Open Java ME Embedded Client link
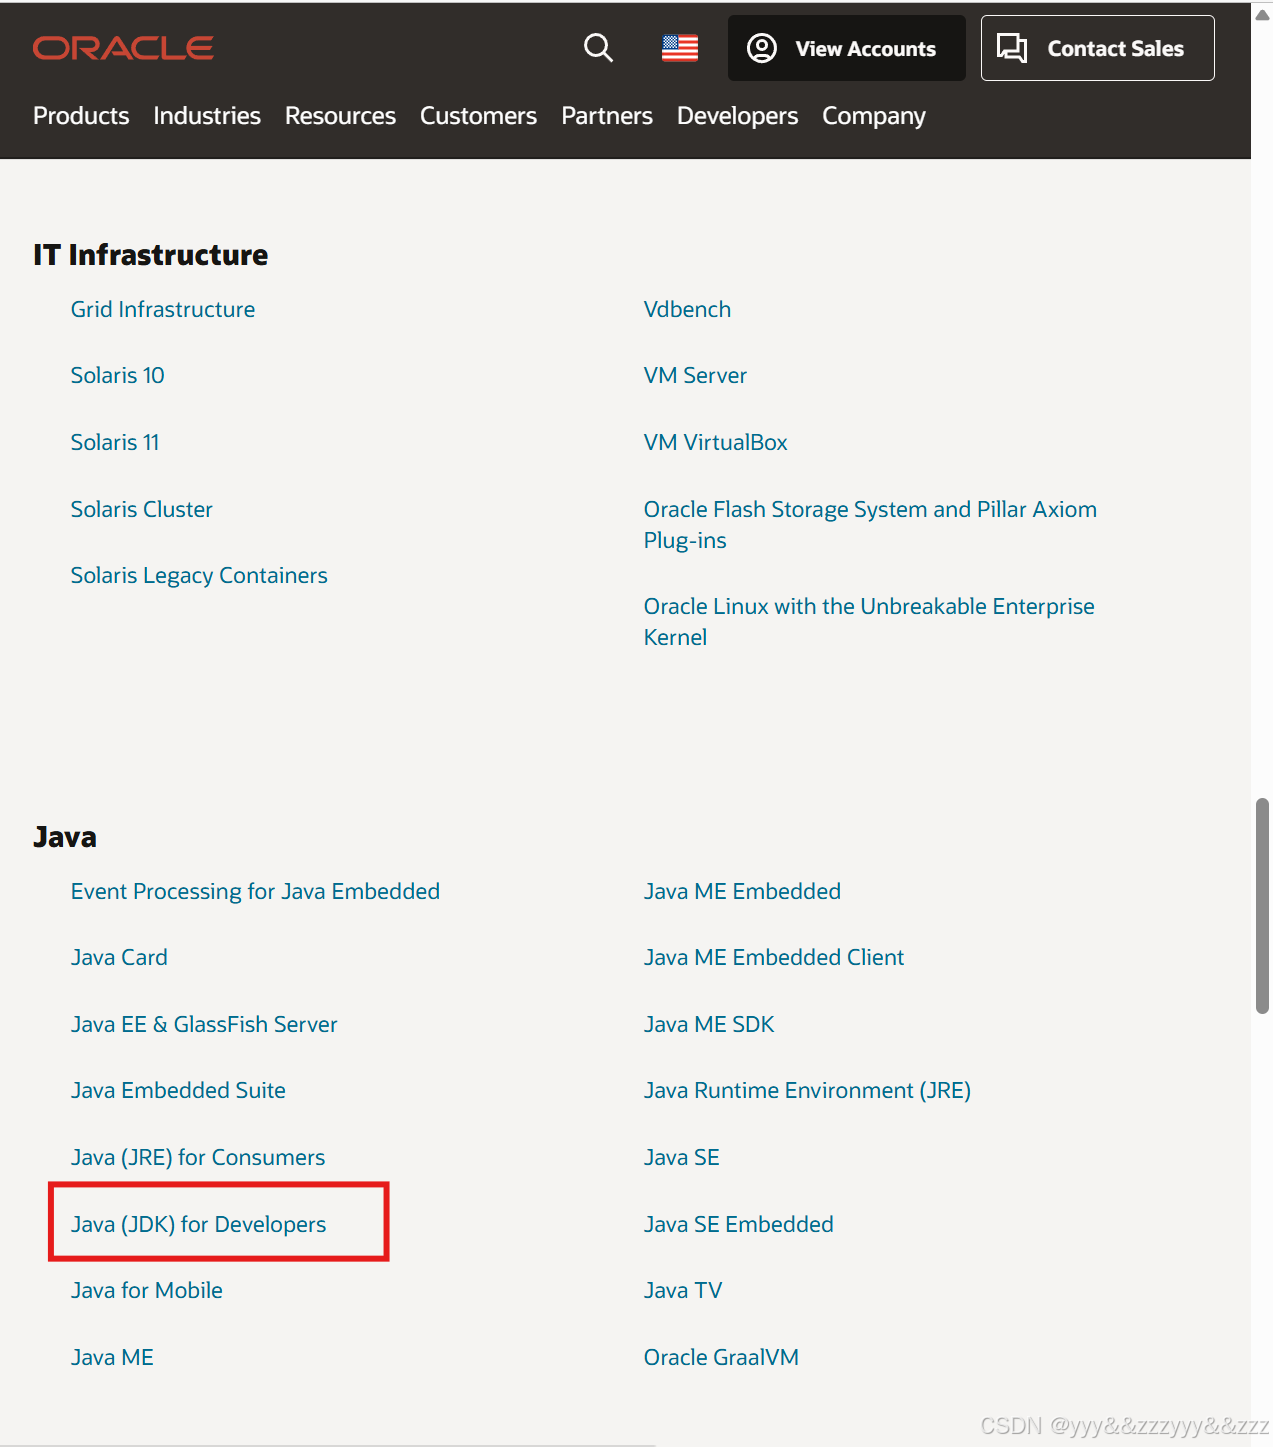1273x1447 pixels. (x=774, y=957)
